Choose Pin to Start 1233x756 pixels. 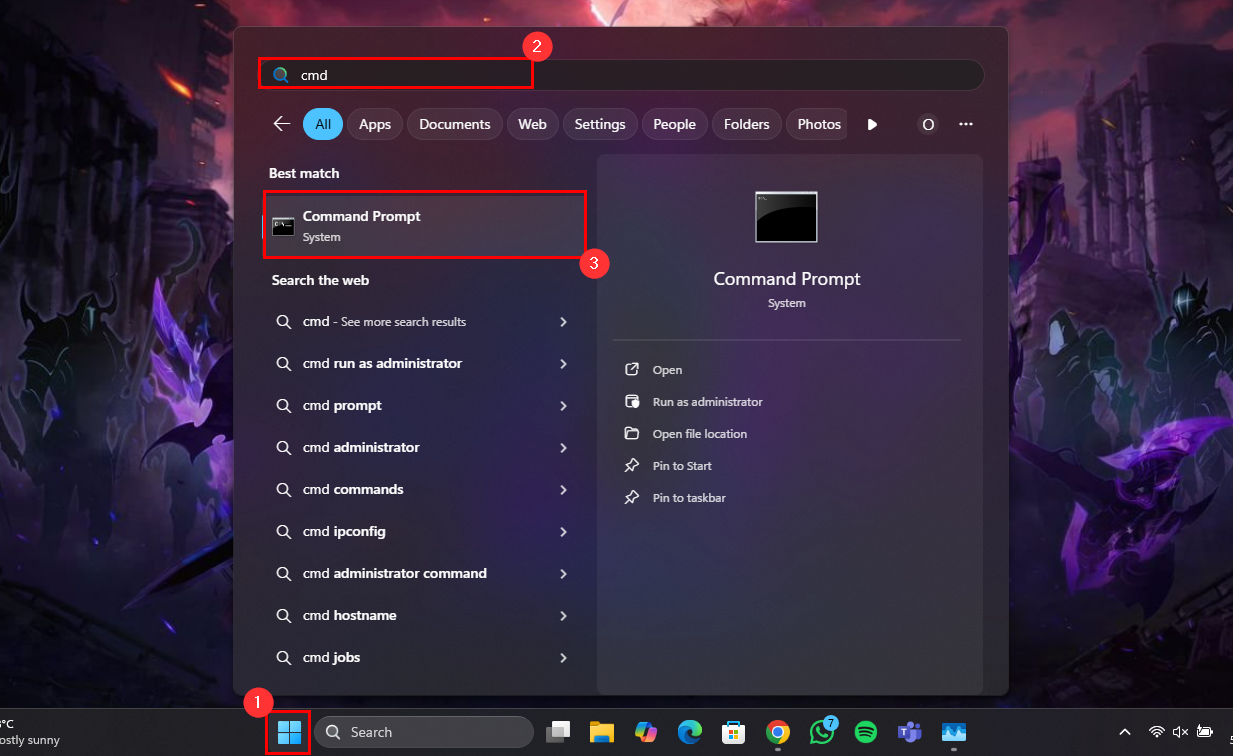click(x=668, y=466)
